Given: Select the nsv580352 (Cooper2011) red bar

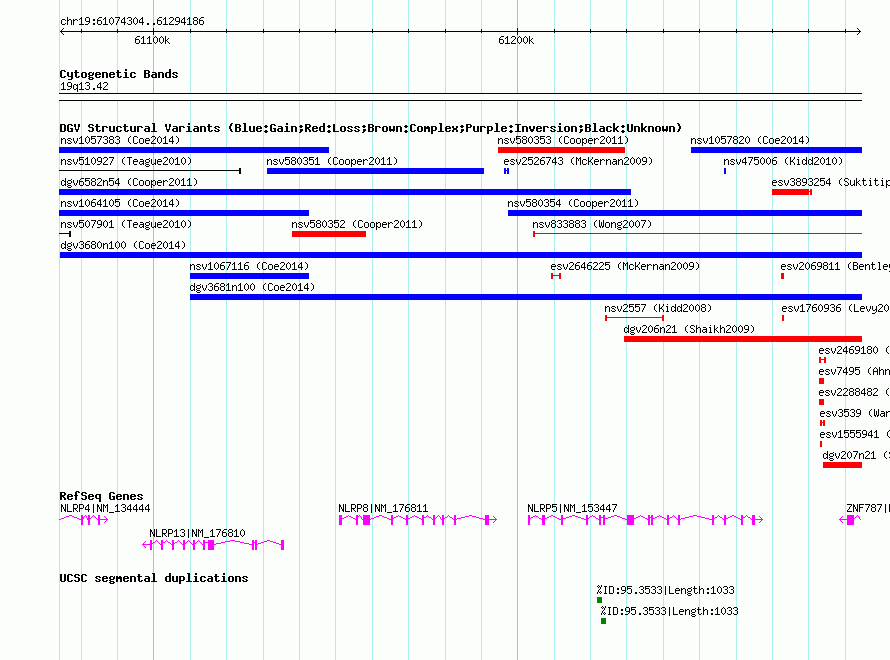Looking at the screenshot, I should 329,234.
